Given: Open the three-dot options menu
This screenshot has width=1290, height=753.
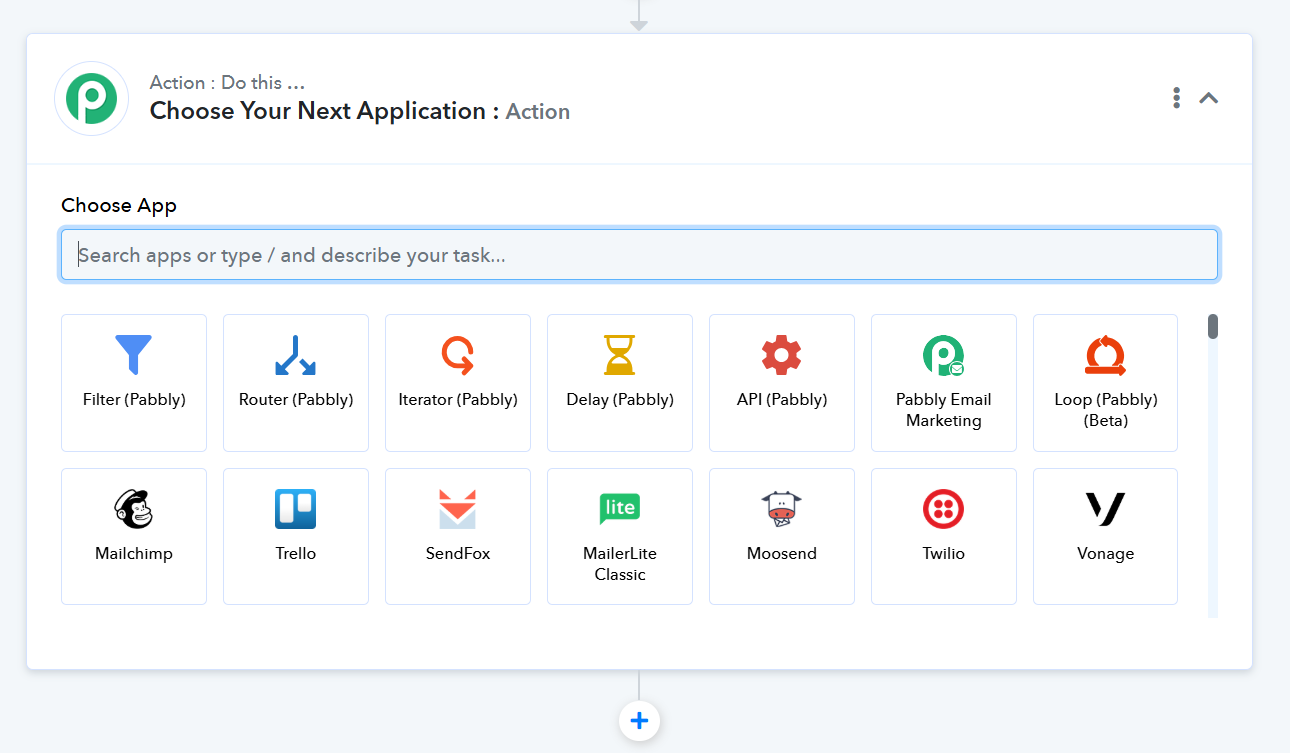Looking at the screenshot, I should (x=1176, y=98).
